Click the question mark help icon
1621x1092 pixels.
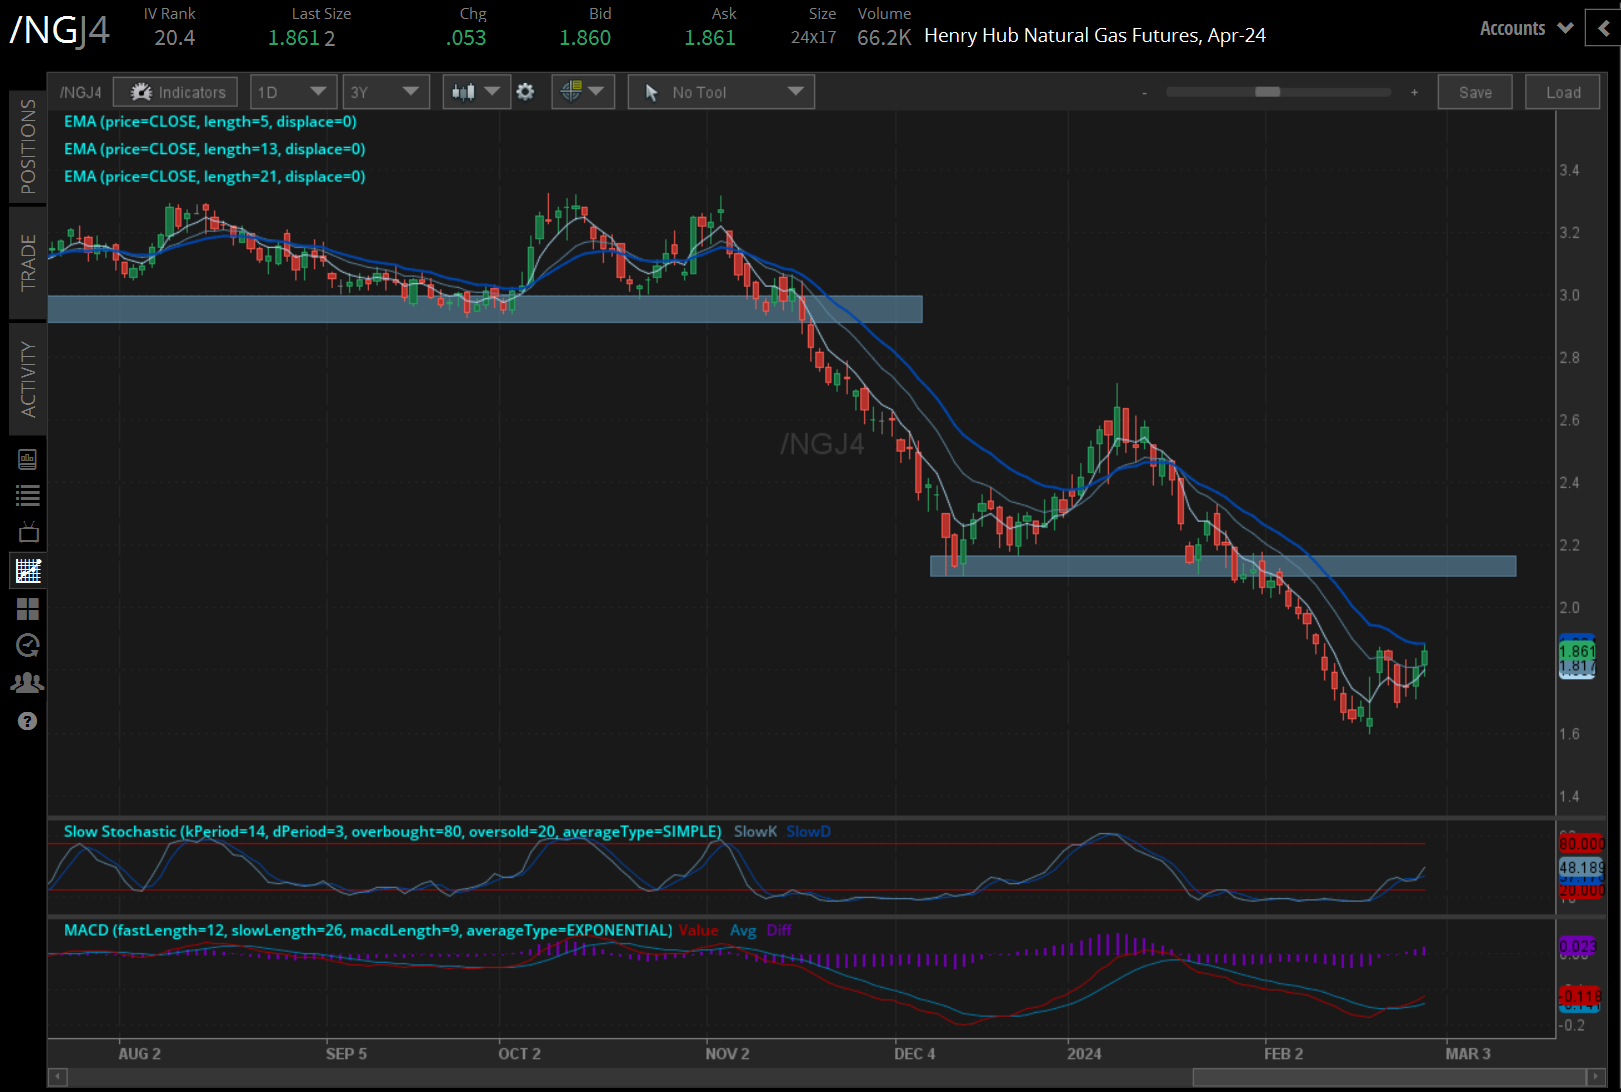[x=28, y=721]
